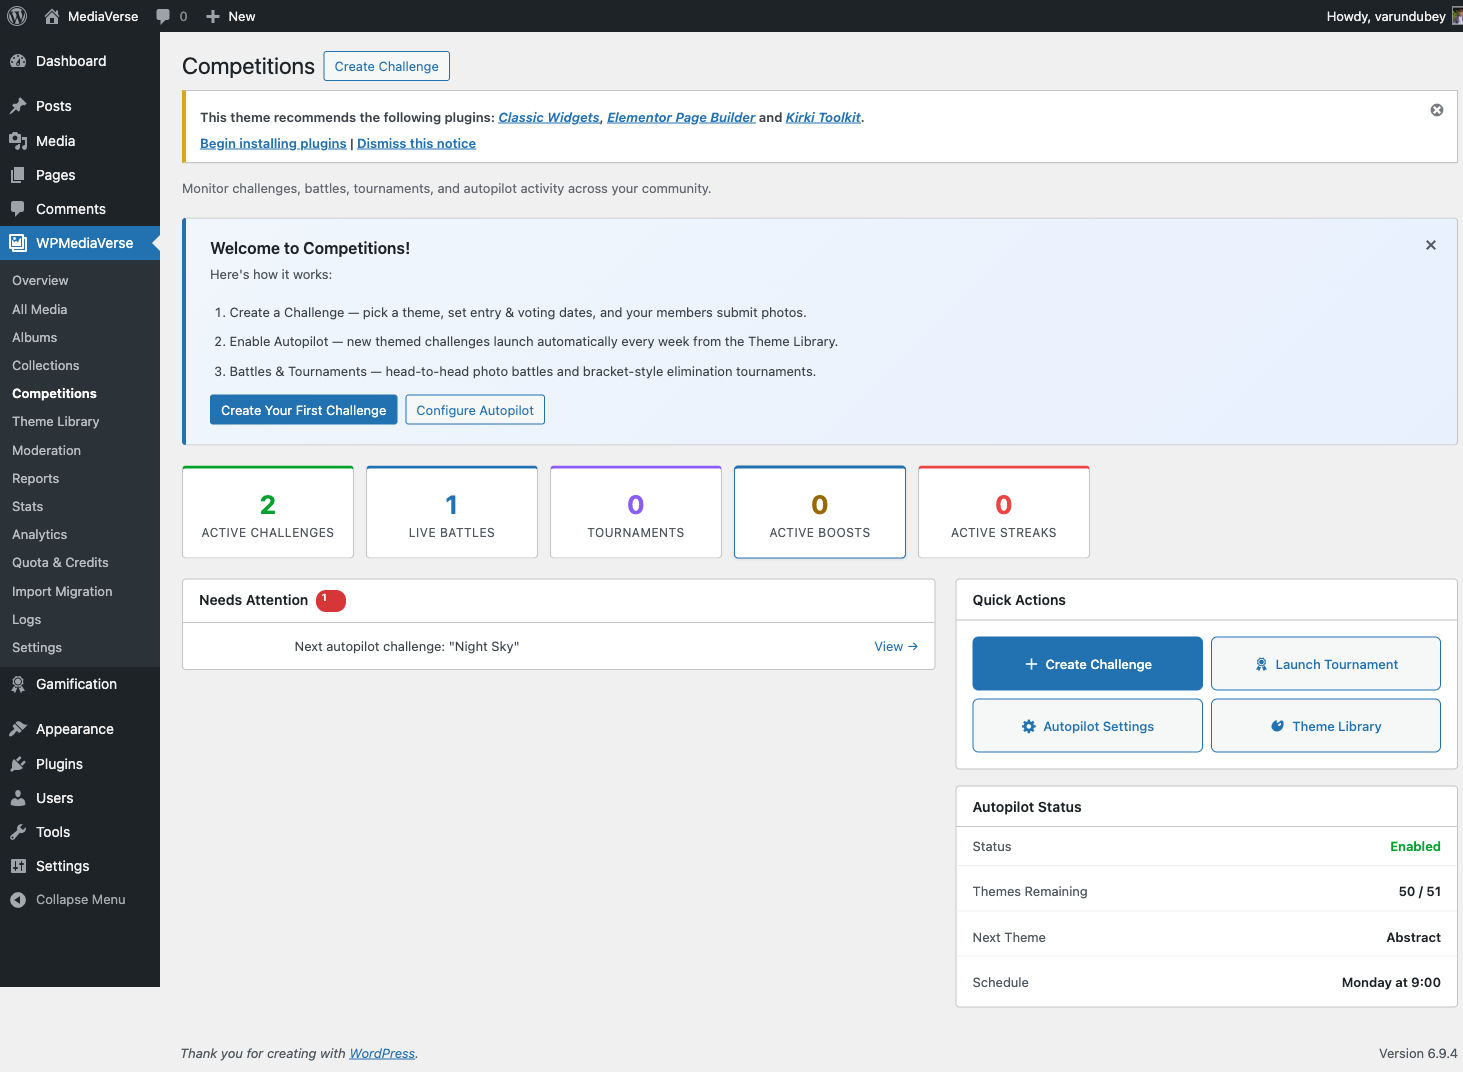The image size is (1463, 1072).
Task: Select the Tools wrench icon
Action: [x=18, y=831]
